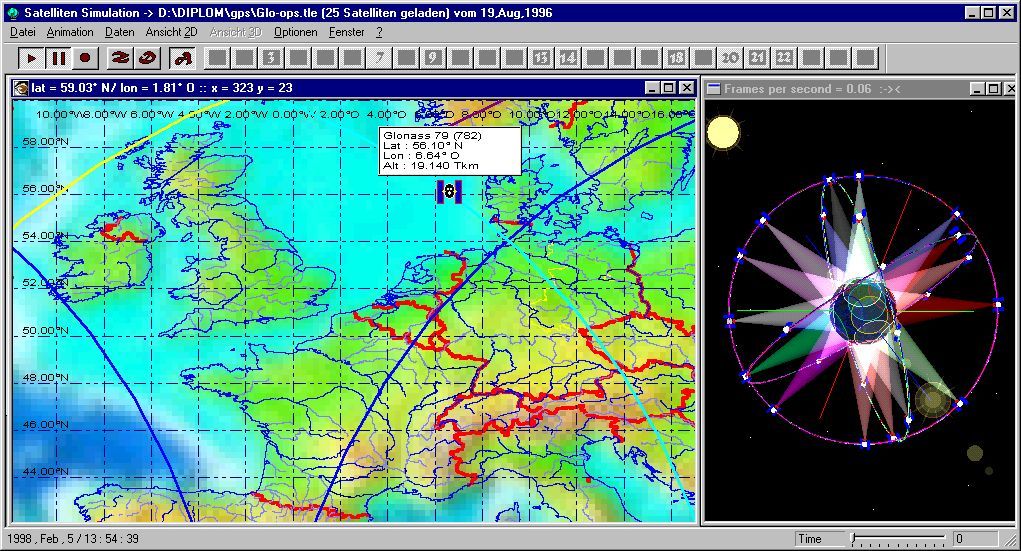The image size is (1021, 551).
Task: Expand the Optionen menu
Action: click(x=295, y=32)
